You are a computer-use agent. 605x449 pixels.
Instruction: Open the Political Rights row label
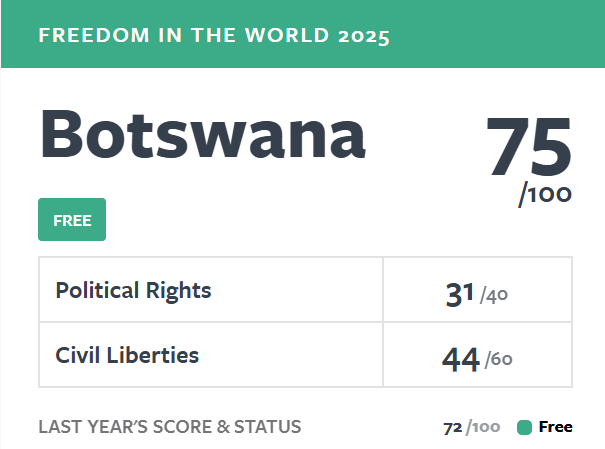coord(133,291)
